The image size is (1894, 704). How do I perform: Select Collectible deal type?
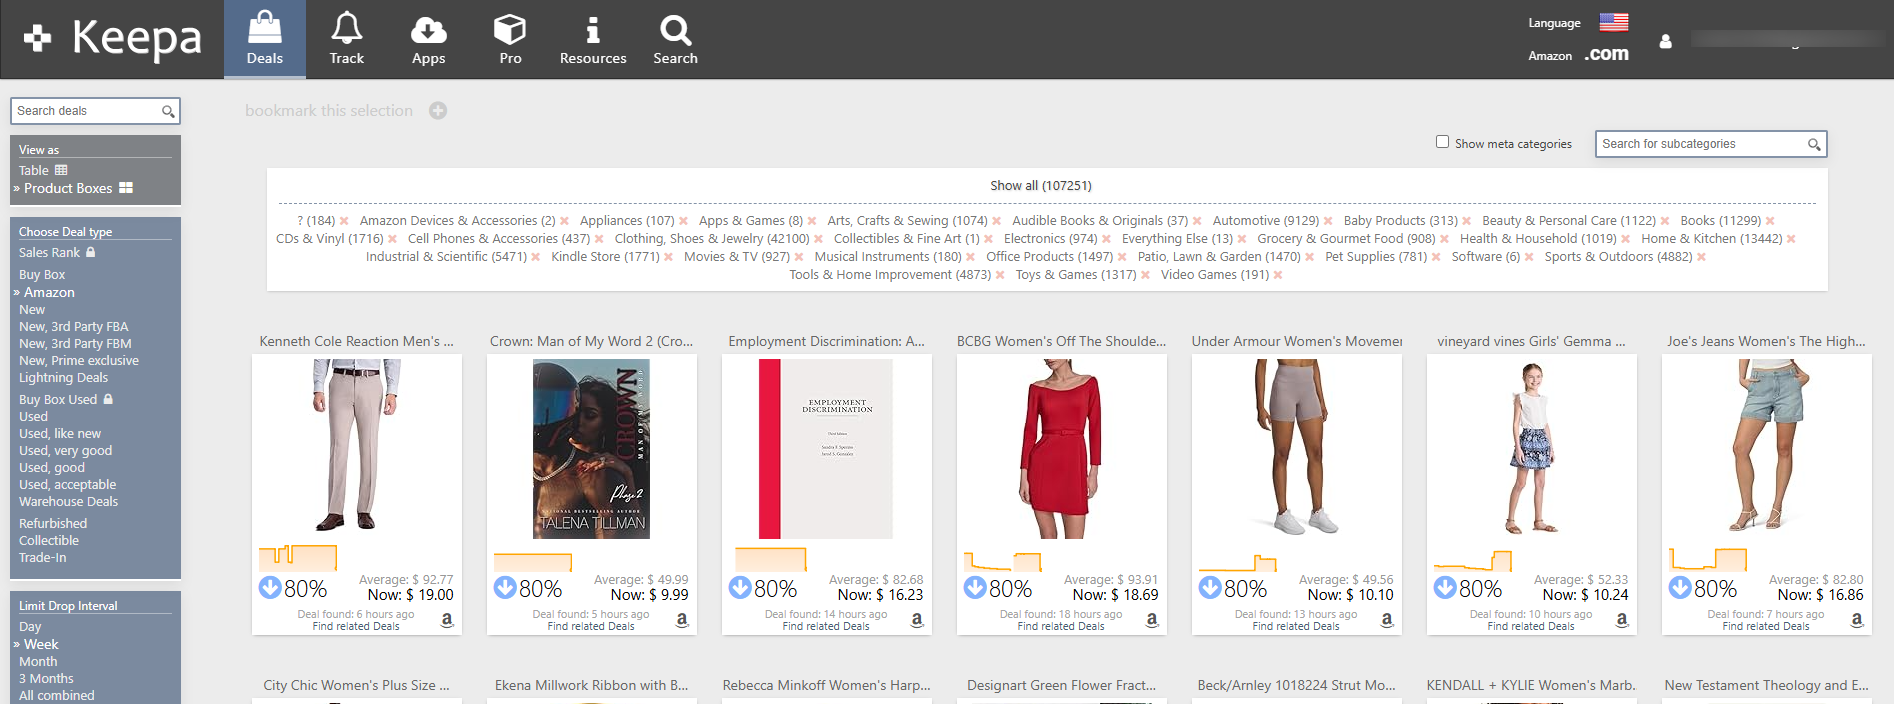click(49, 541)
